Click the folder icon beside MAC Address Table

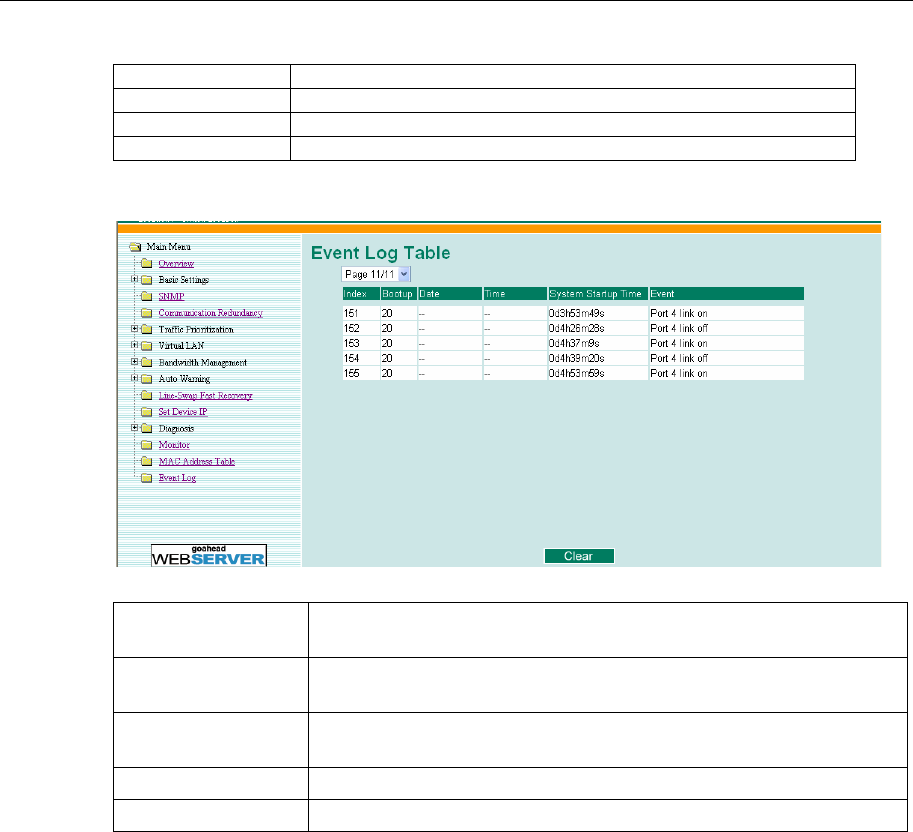tap(147, 462)
